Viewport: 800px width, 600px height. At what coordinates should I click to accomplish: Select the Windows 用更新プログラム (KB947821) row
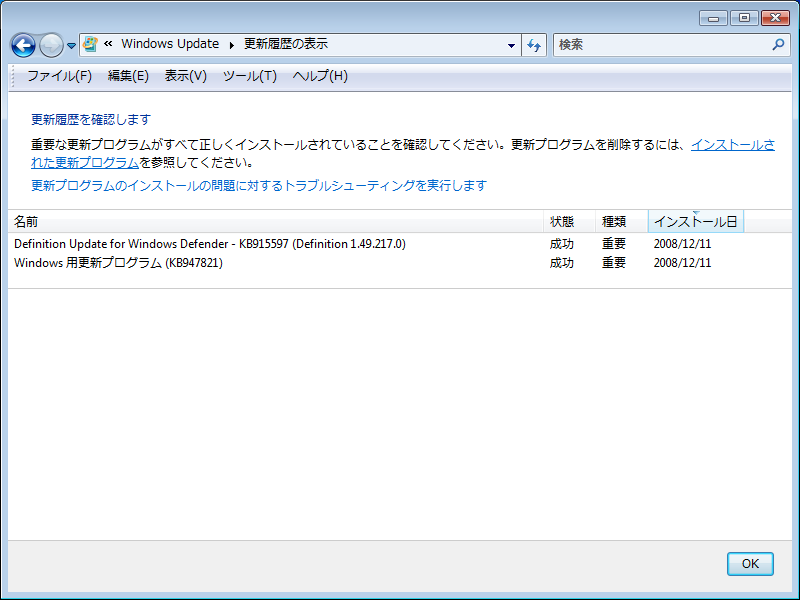[378, 263]
